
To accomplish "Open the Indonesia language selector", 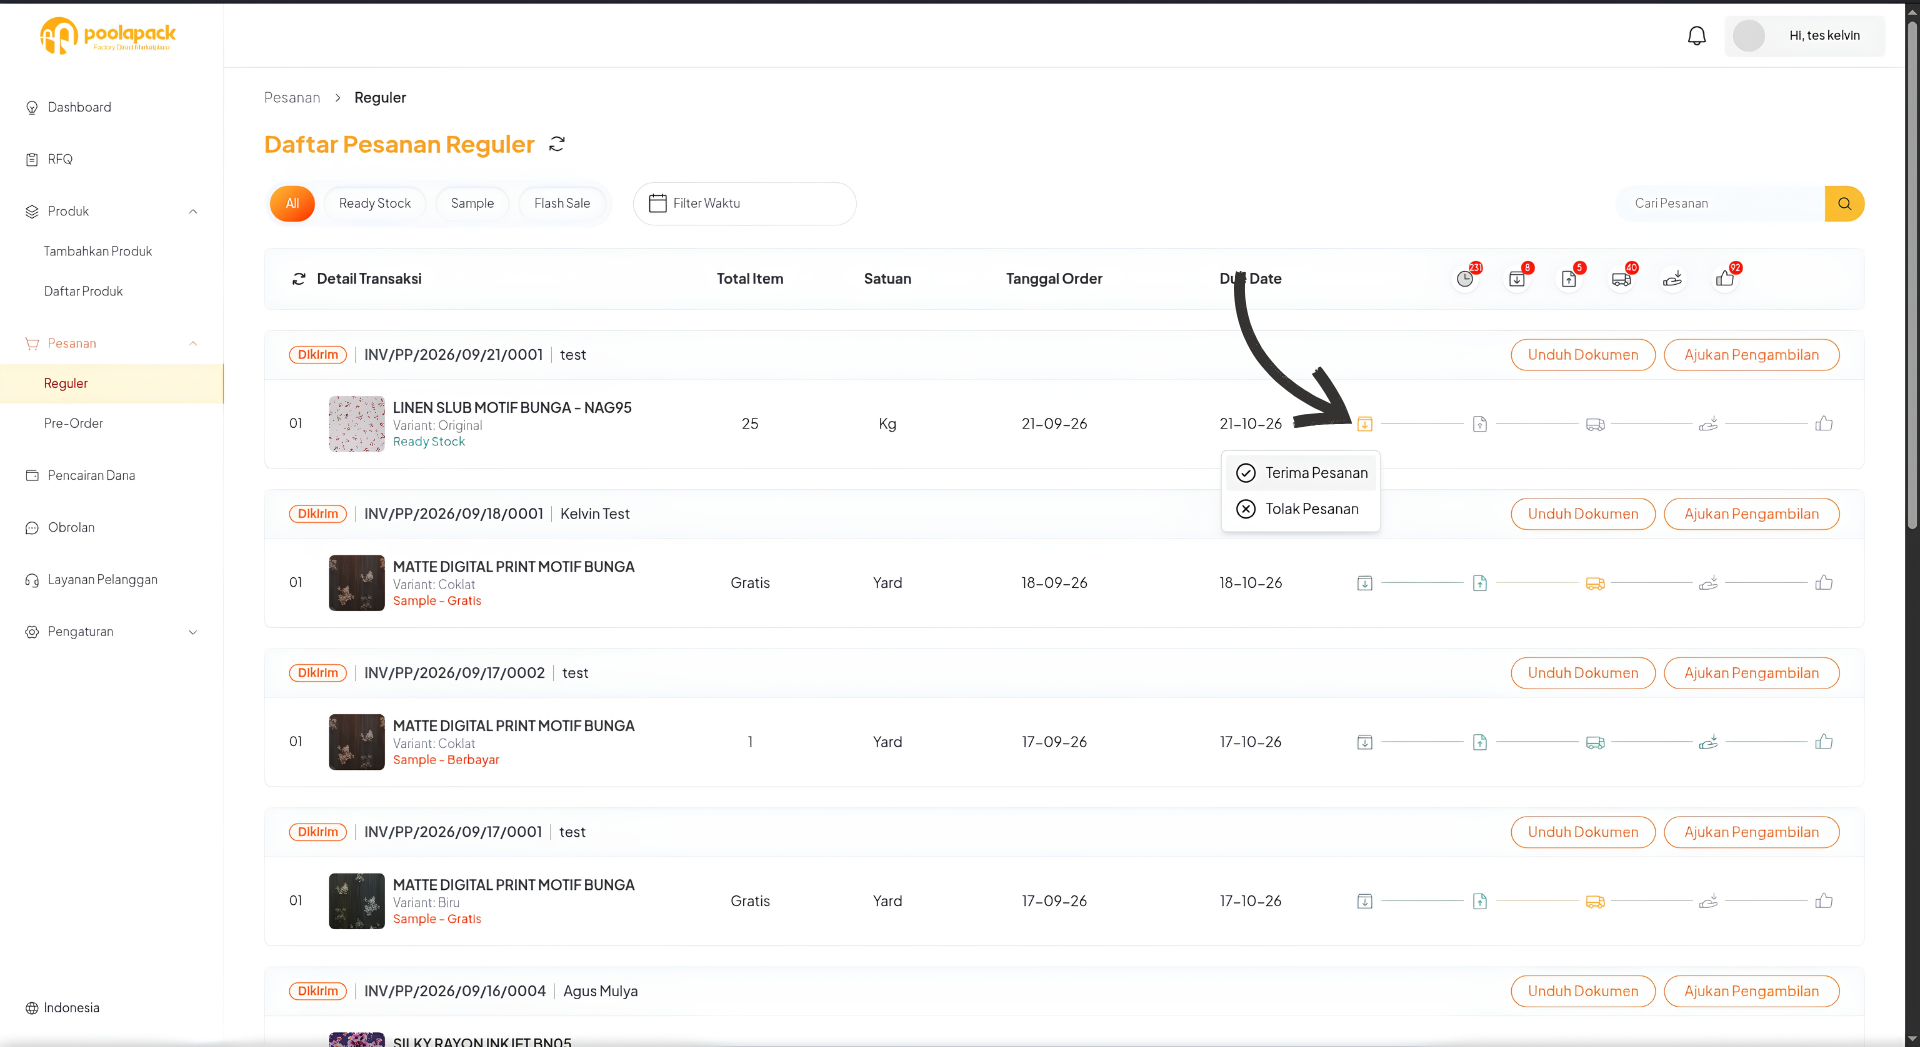I will [x=62, y=1008].
